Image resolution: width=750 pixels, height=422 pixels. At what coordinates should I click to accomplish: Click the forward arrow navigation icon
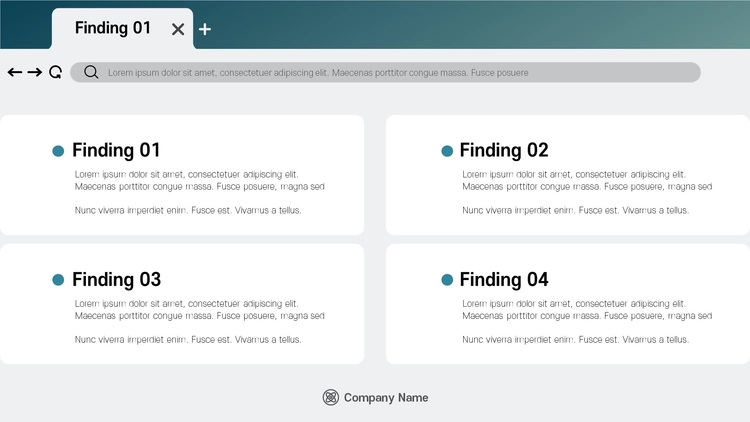34,72
